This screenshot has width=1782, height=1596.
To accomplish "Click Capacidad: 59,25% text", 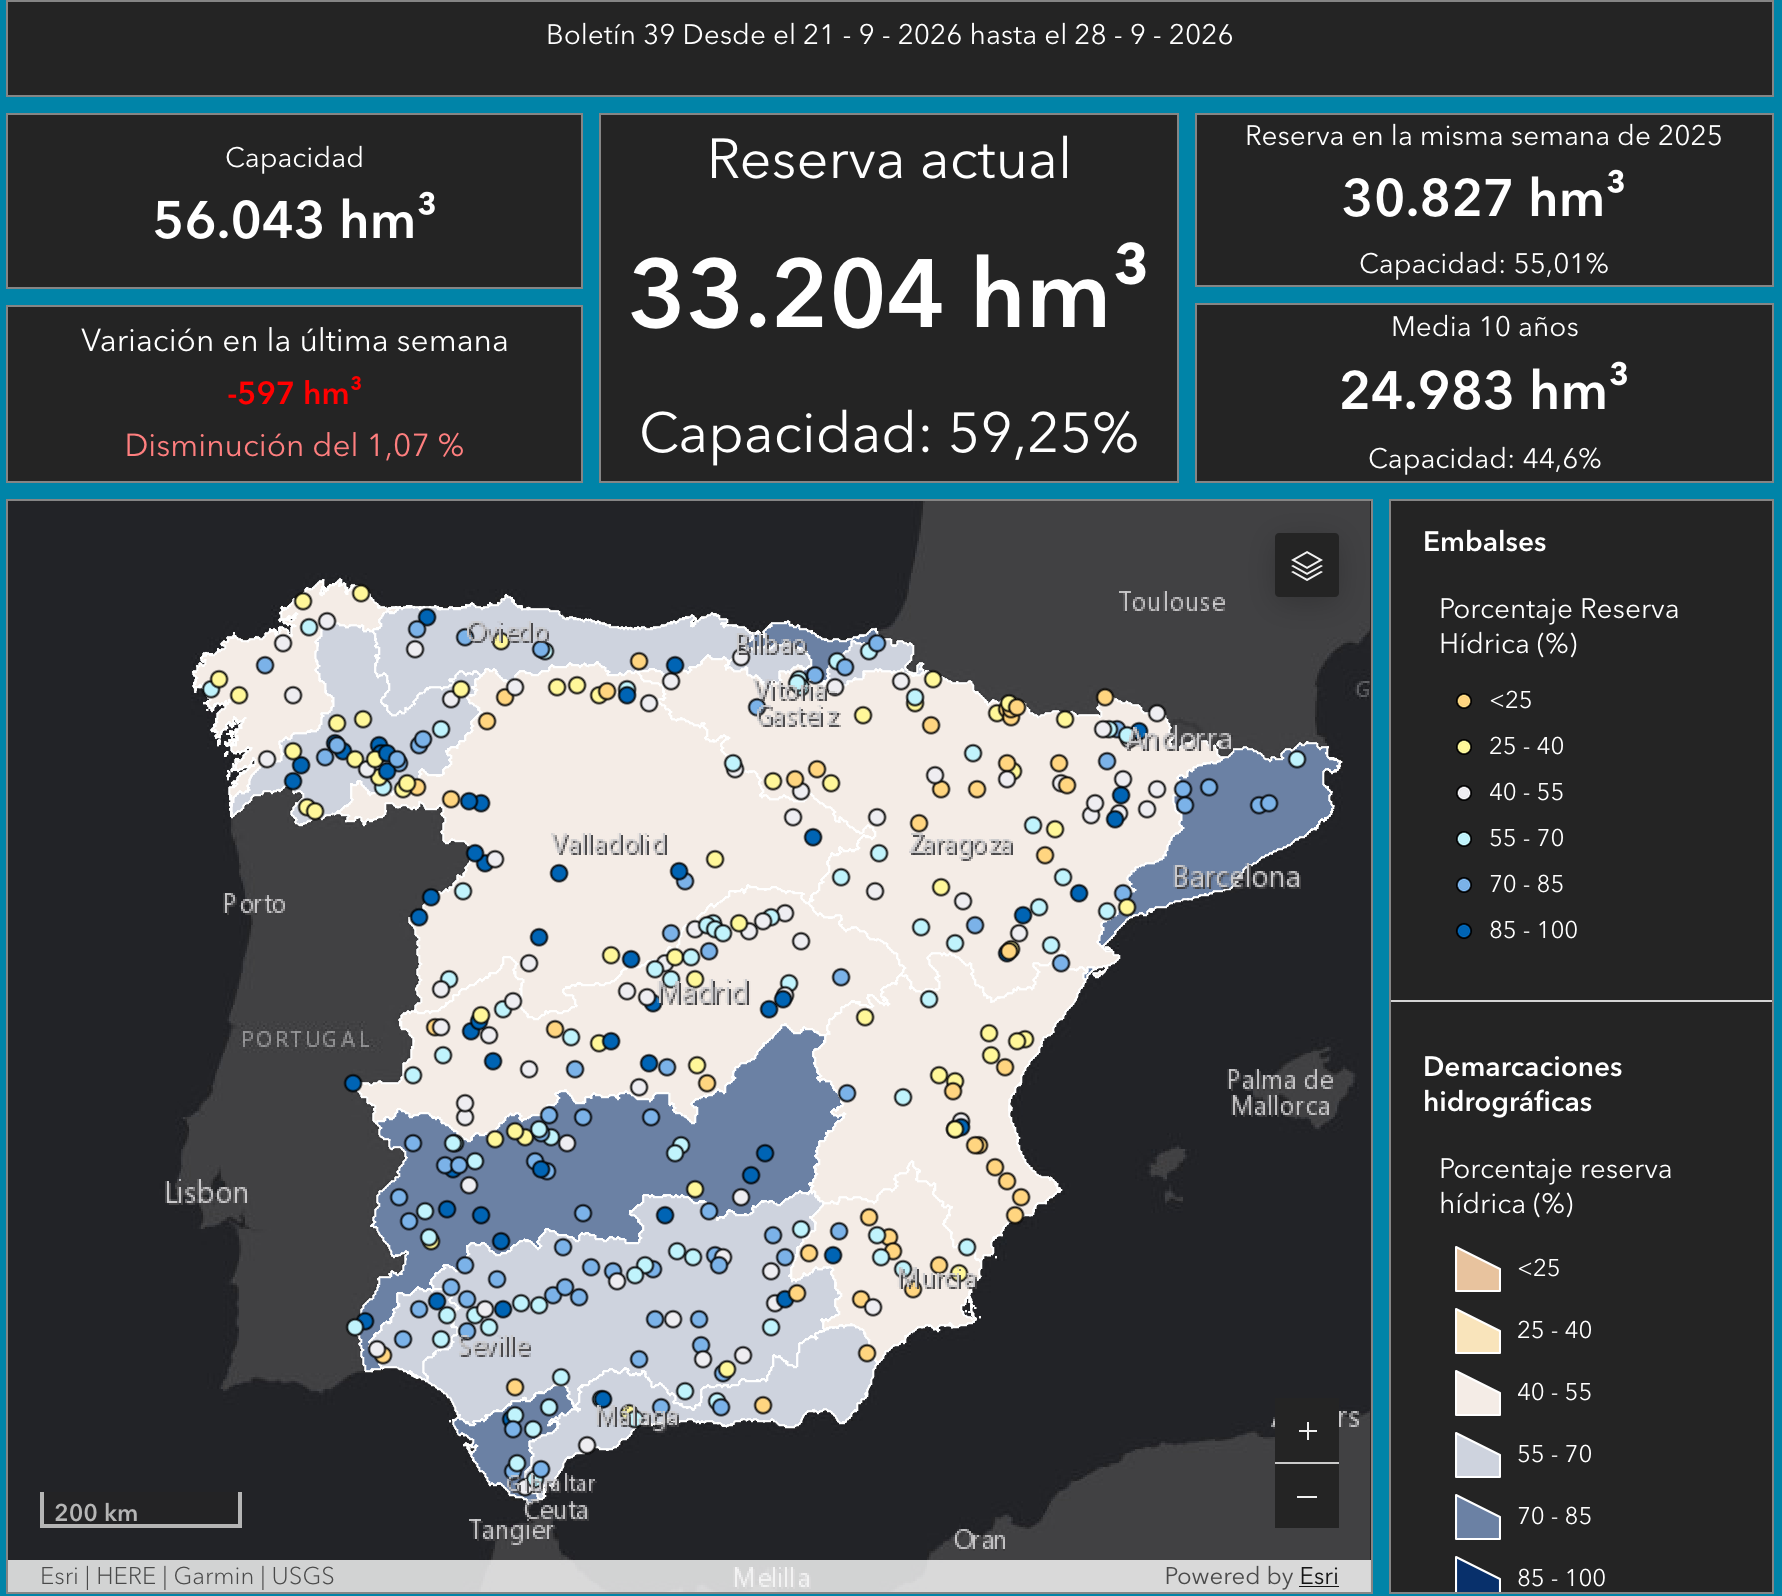I will (889, 433).
